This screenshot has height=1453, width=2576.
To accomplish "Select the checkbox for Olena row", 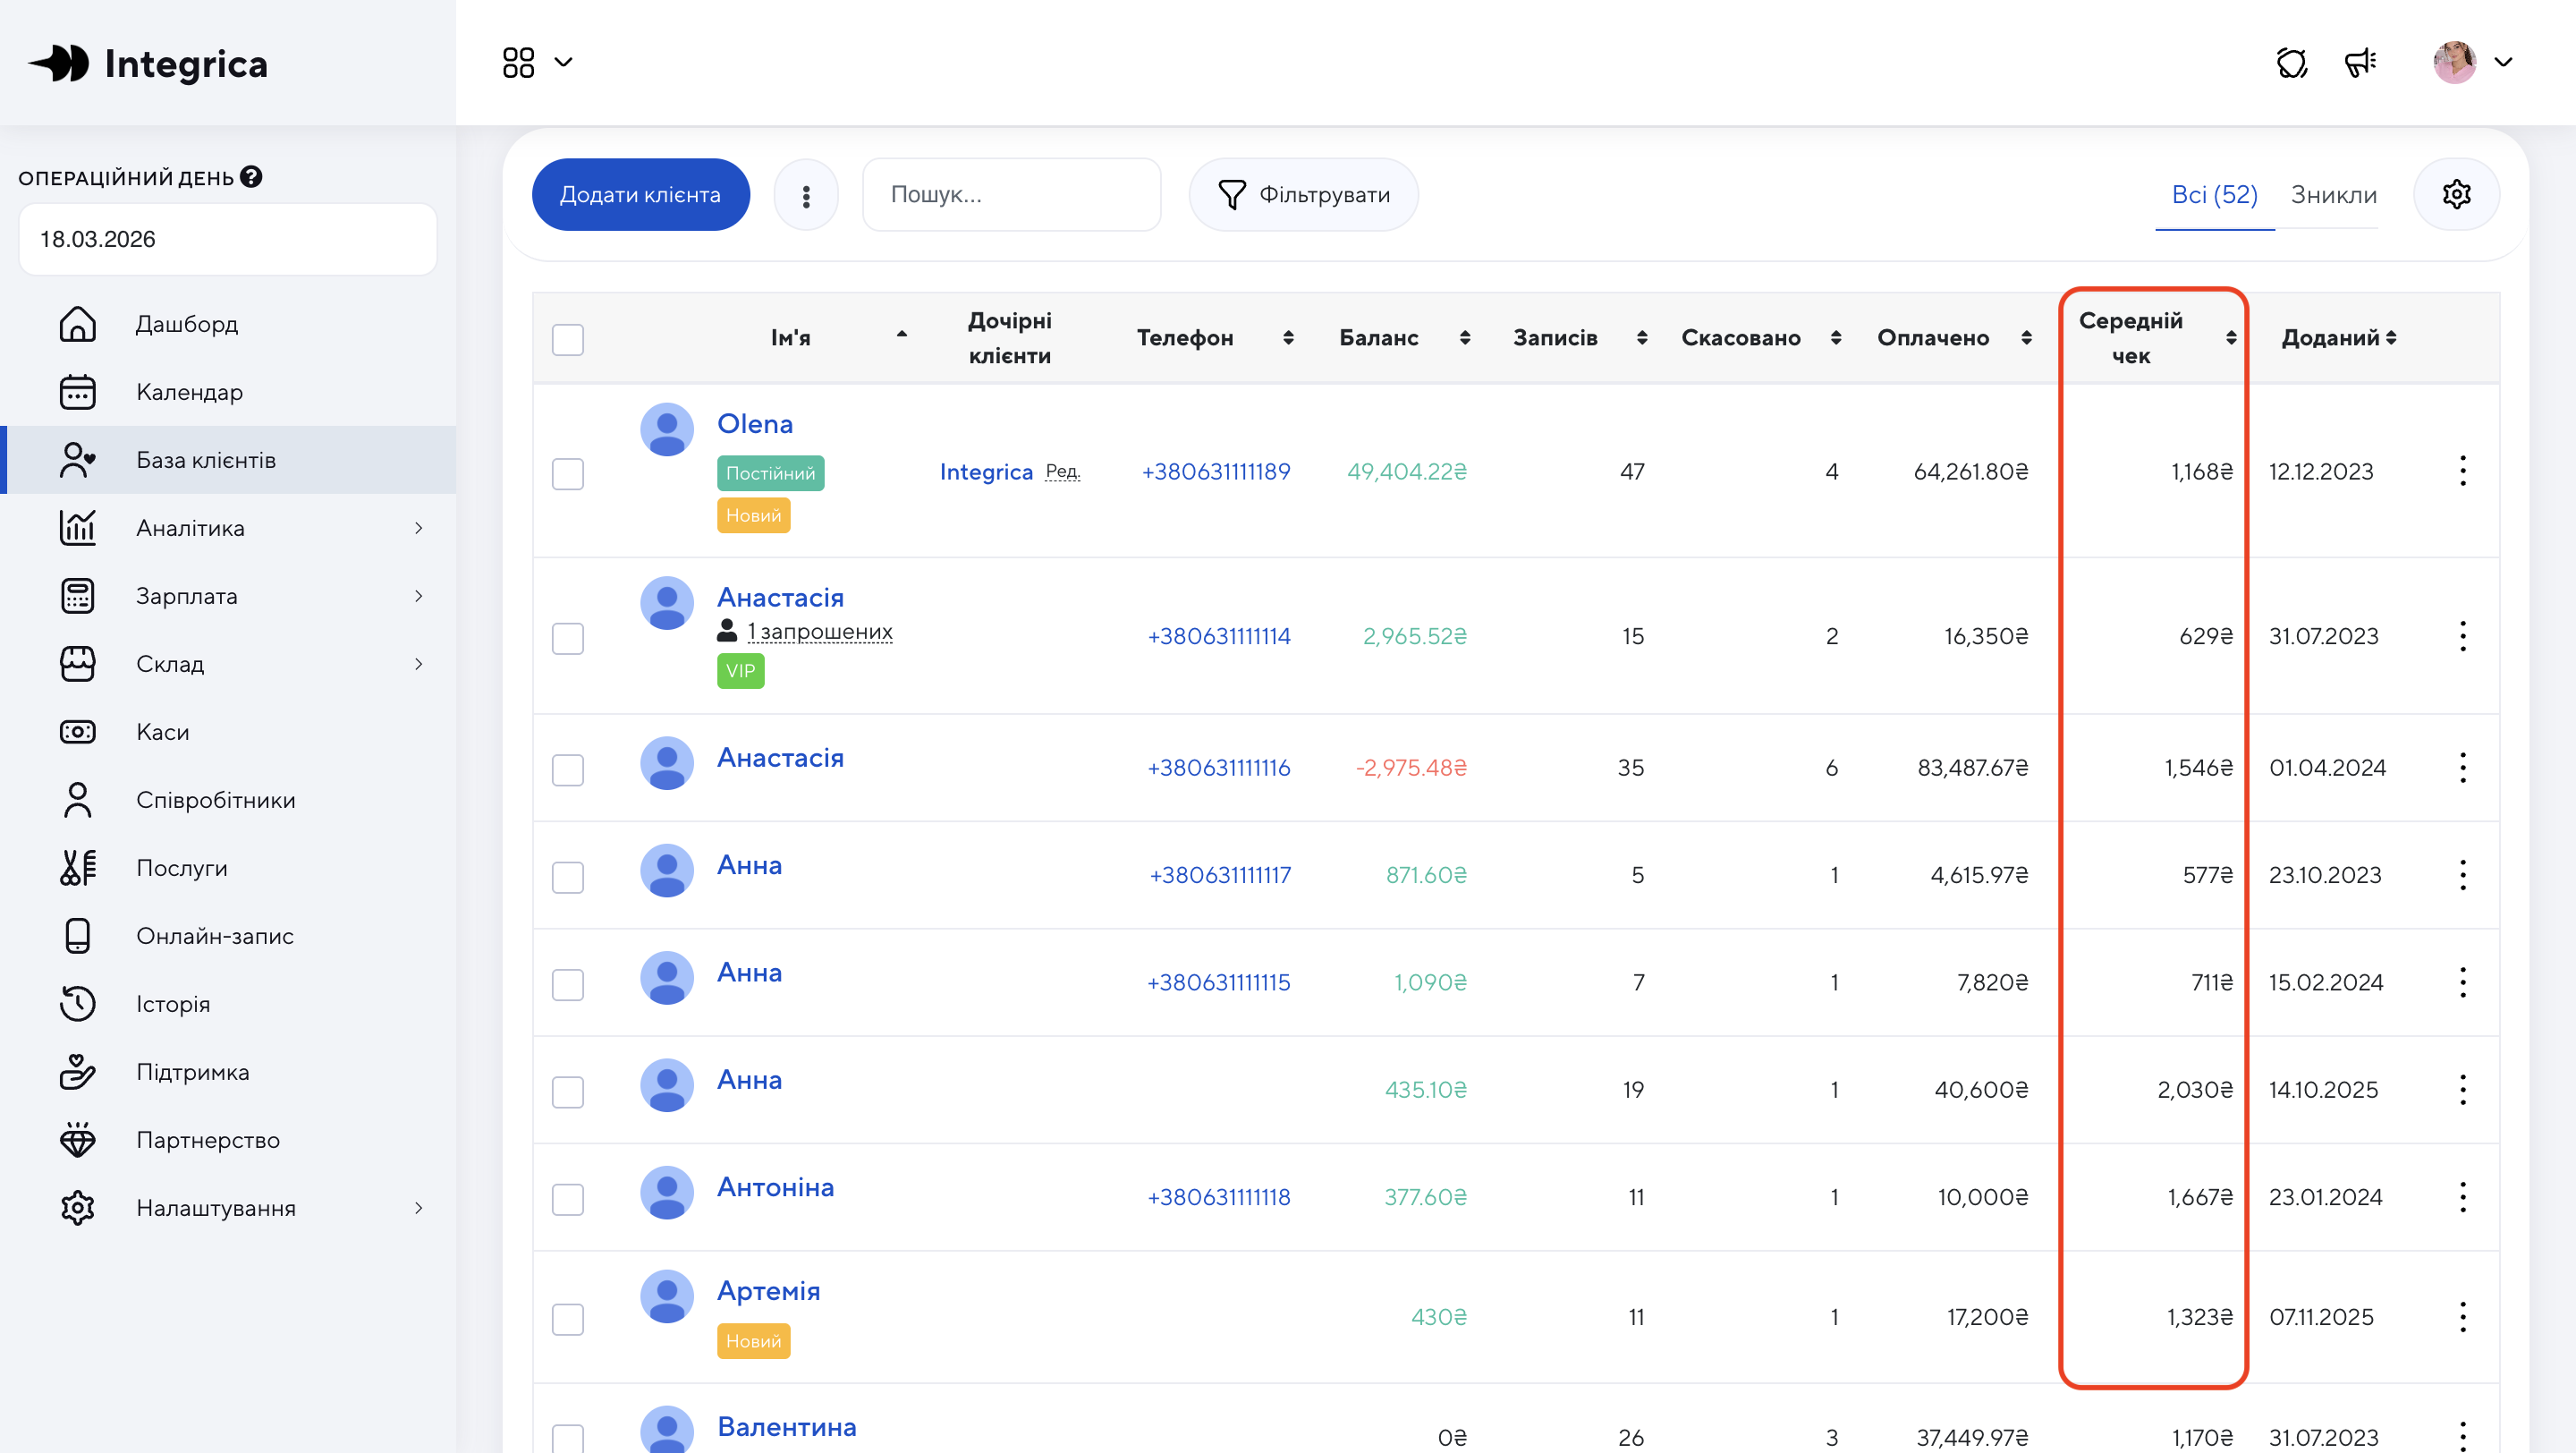I will [x=568, y=473].
